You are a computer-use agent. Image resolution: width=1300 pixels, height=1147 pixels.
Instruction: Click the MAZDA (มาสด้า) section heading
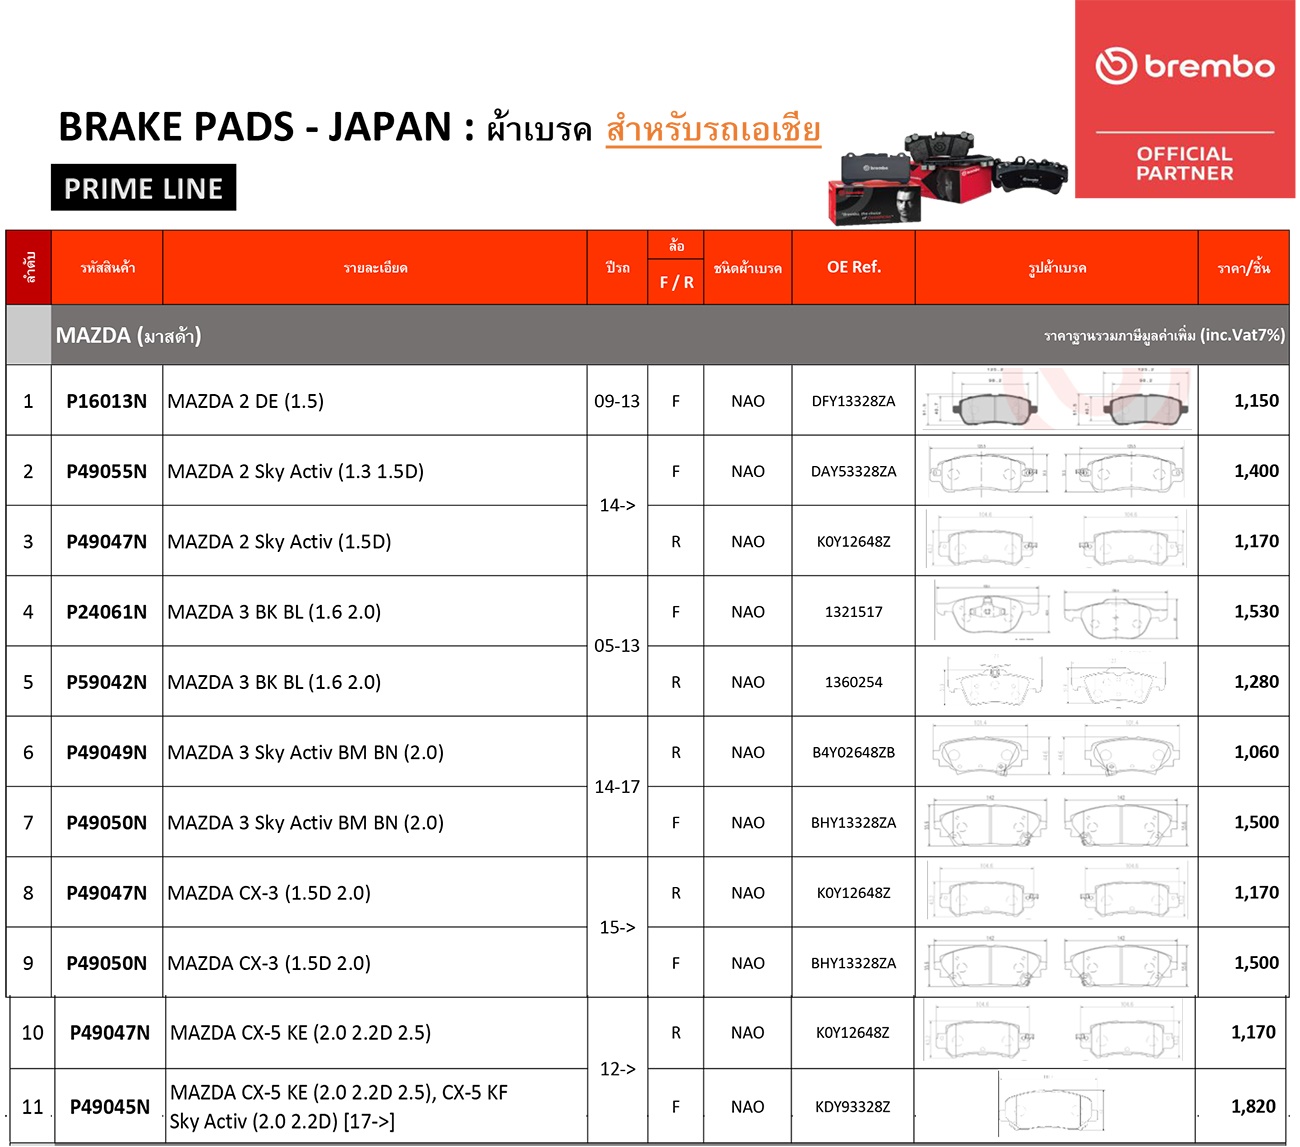128,335
